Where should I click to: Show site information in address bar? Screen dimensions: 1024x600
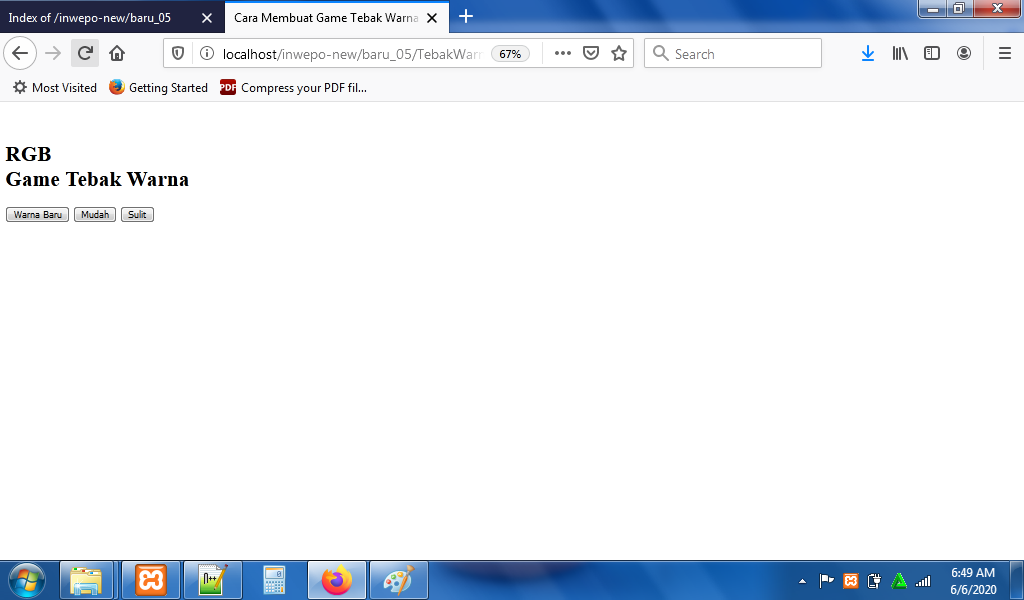pyautogui.click(x=206, y=54)
